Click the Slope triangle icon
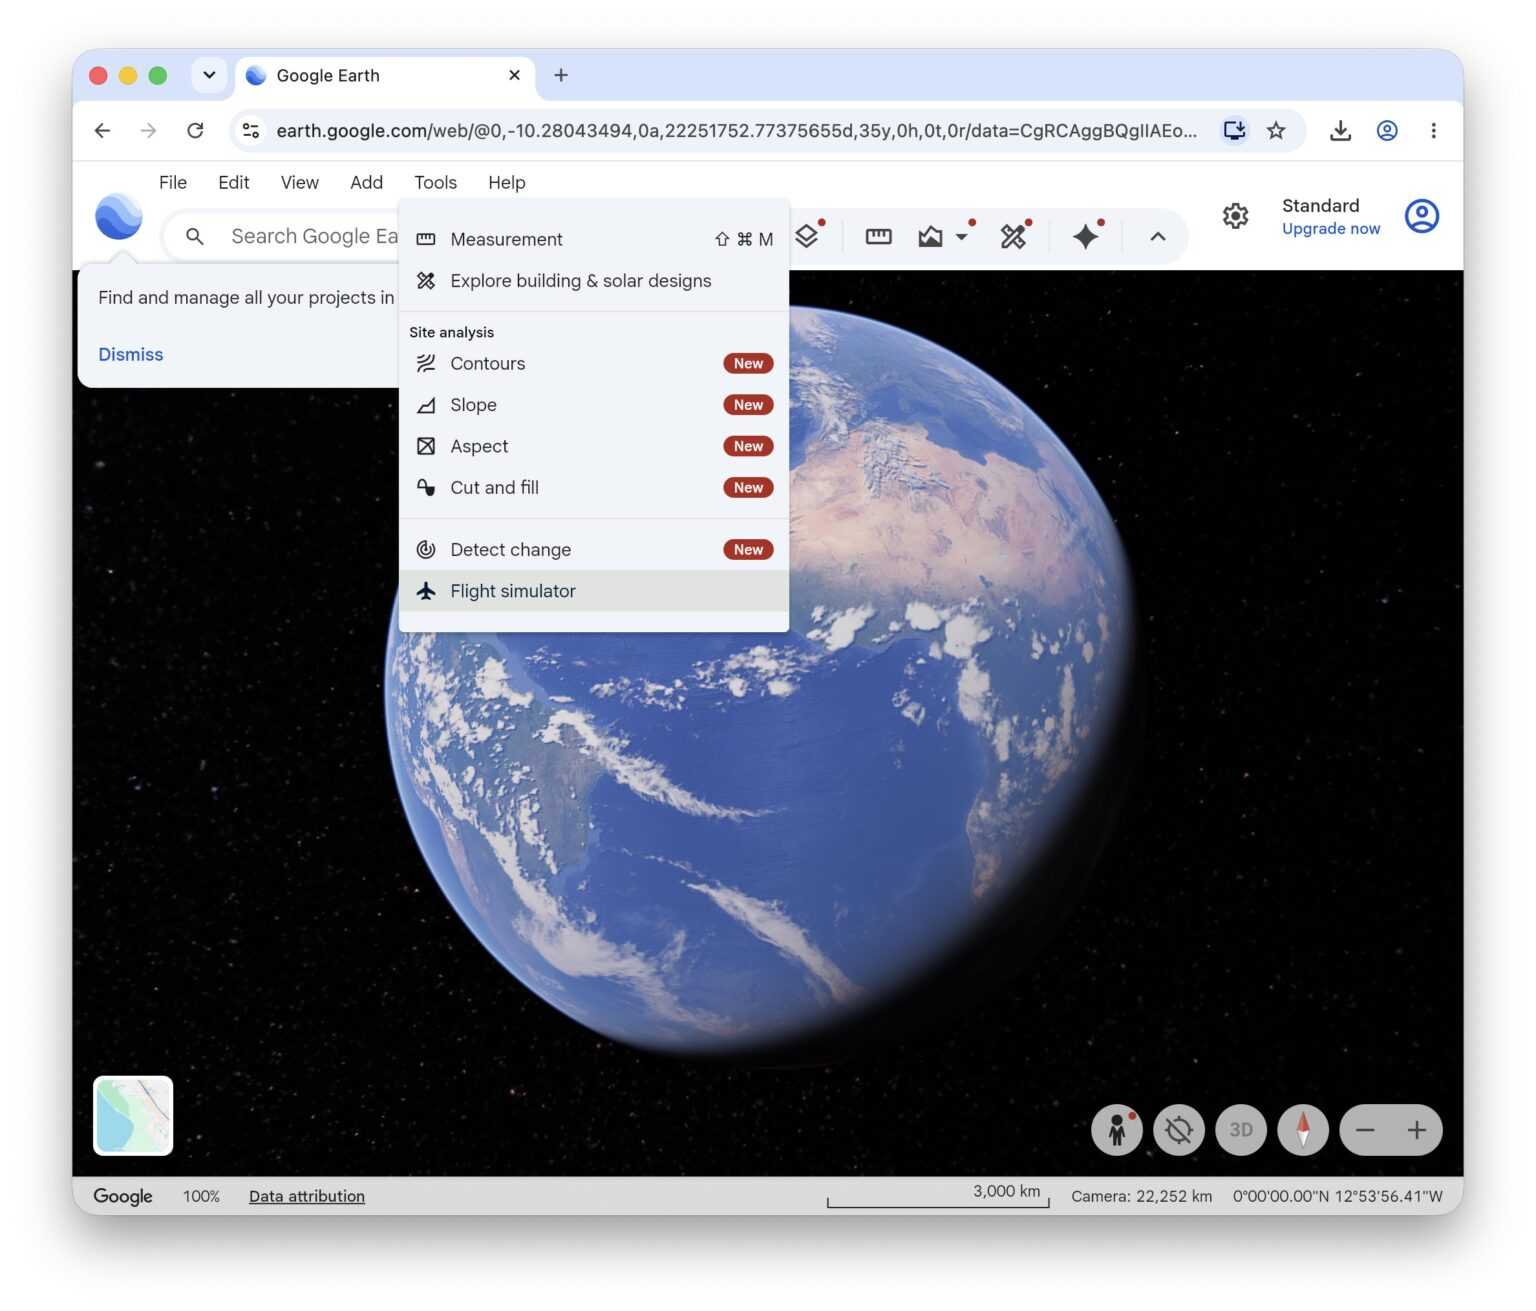The height and width of the screenshot is (1311, 1536). coord(426,405)
